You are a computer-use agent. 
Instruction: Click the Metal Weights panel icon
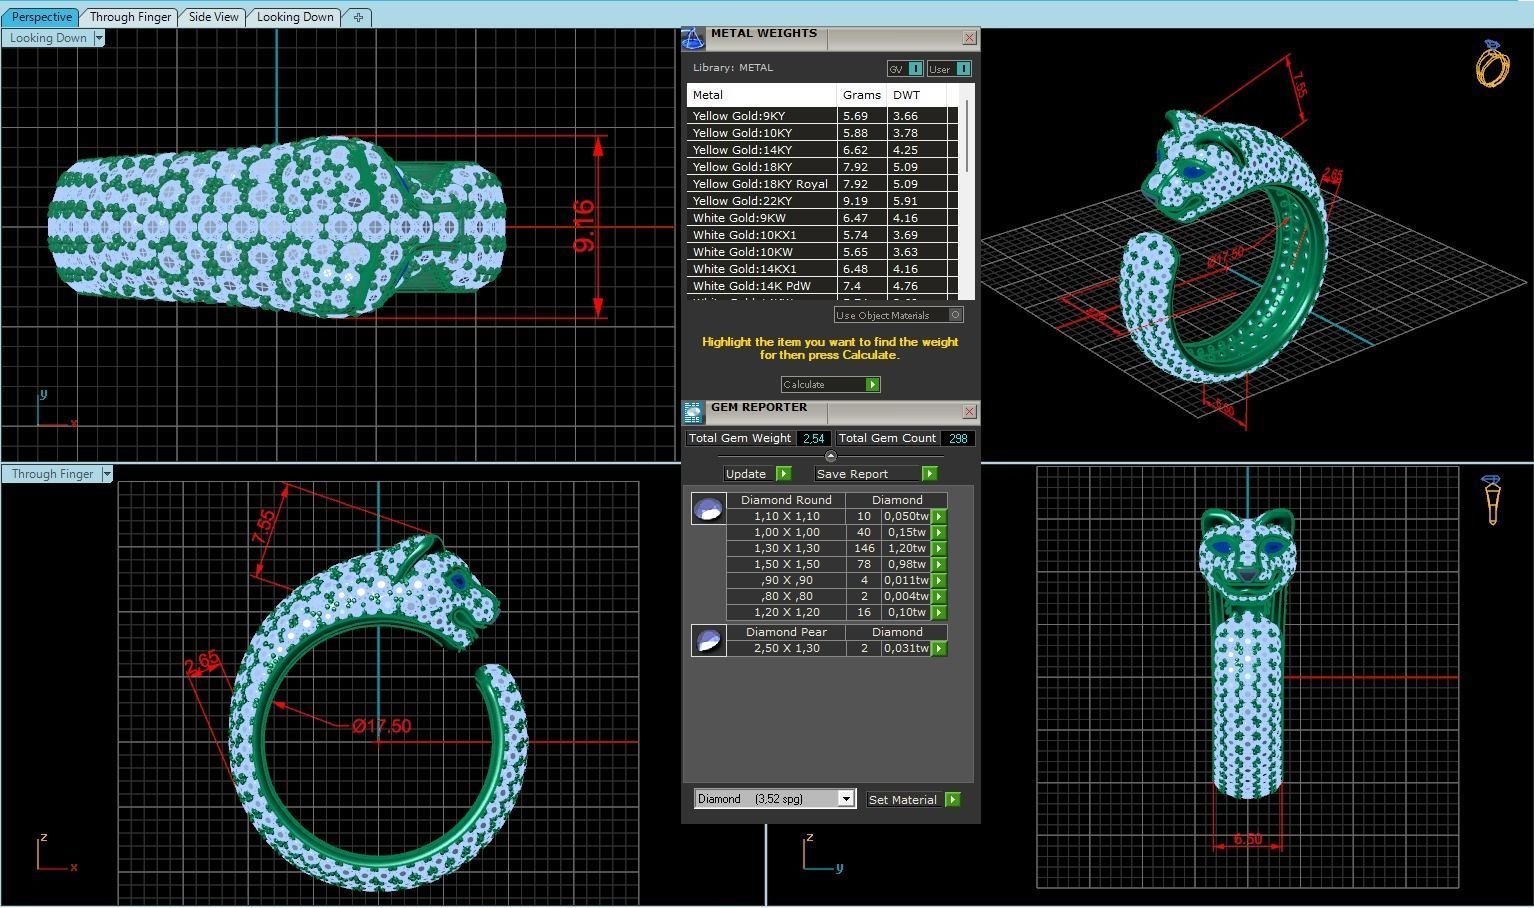693,39
